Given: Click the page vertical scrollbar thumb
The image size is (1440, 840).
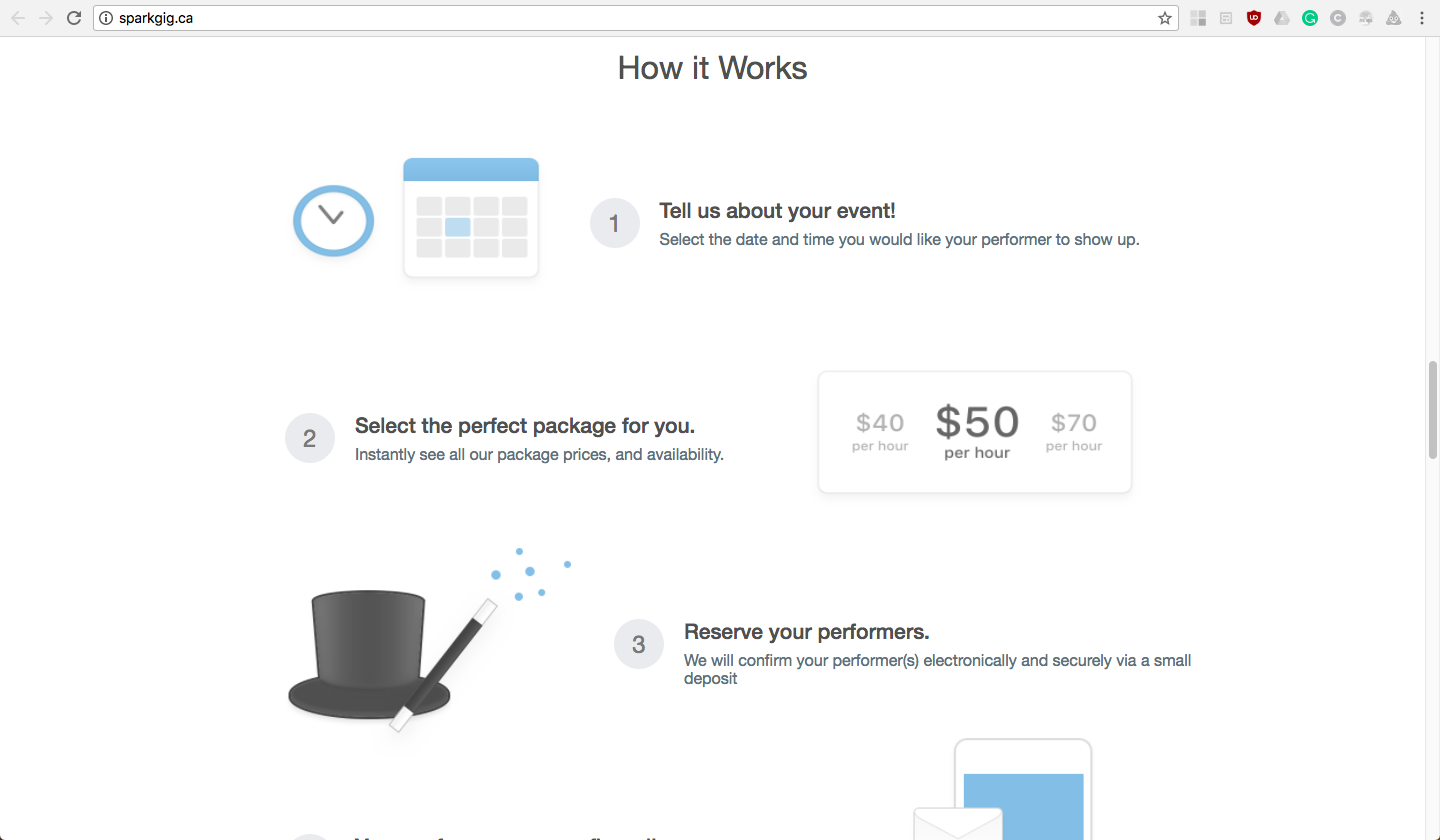Looking at the screenshot, I should pyautogui.click(x=1432, y=410).
